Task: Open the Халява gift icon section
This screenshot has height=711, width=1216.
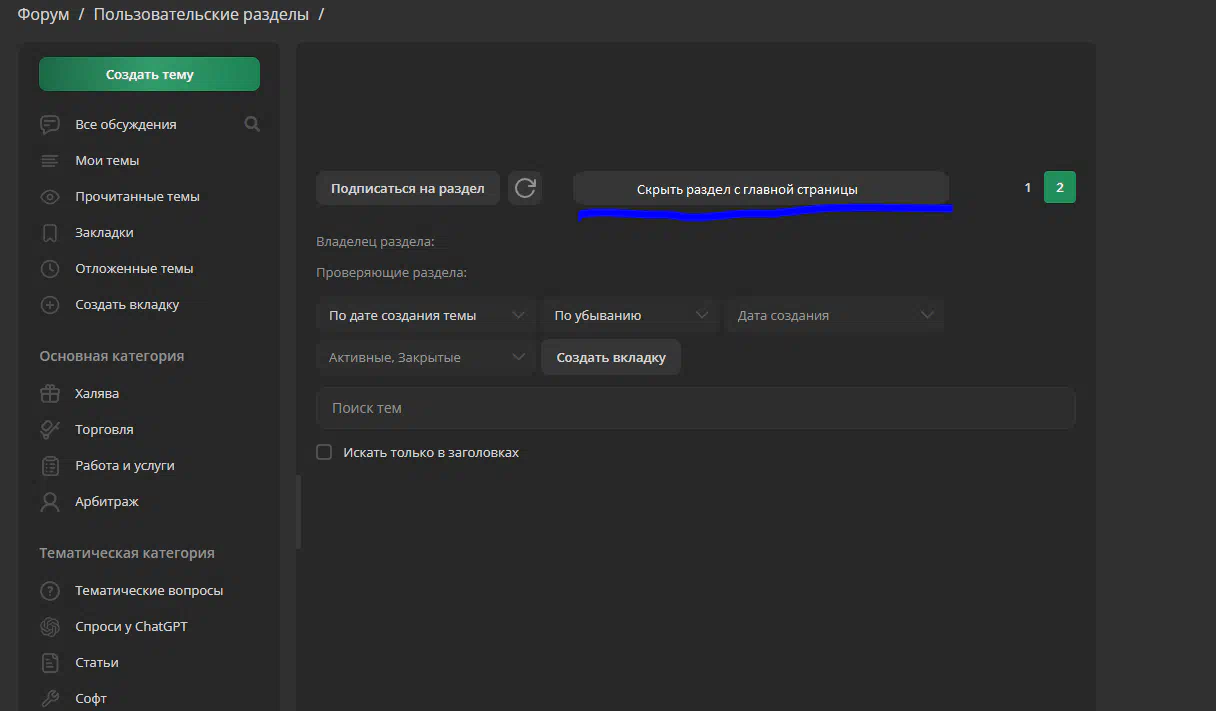Action: click(x=50, y=393)
